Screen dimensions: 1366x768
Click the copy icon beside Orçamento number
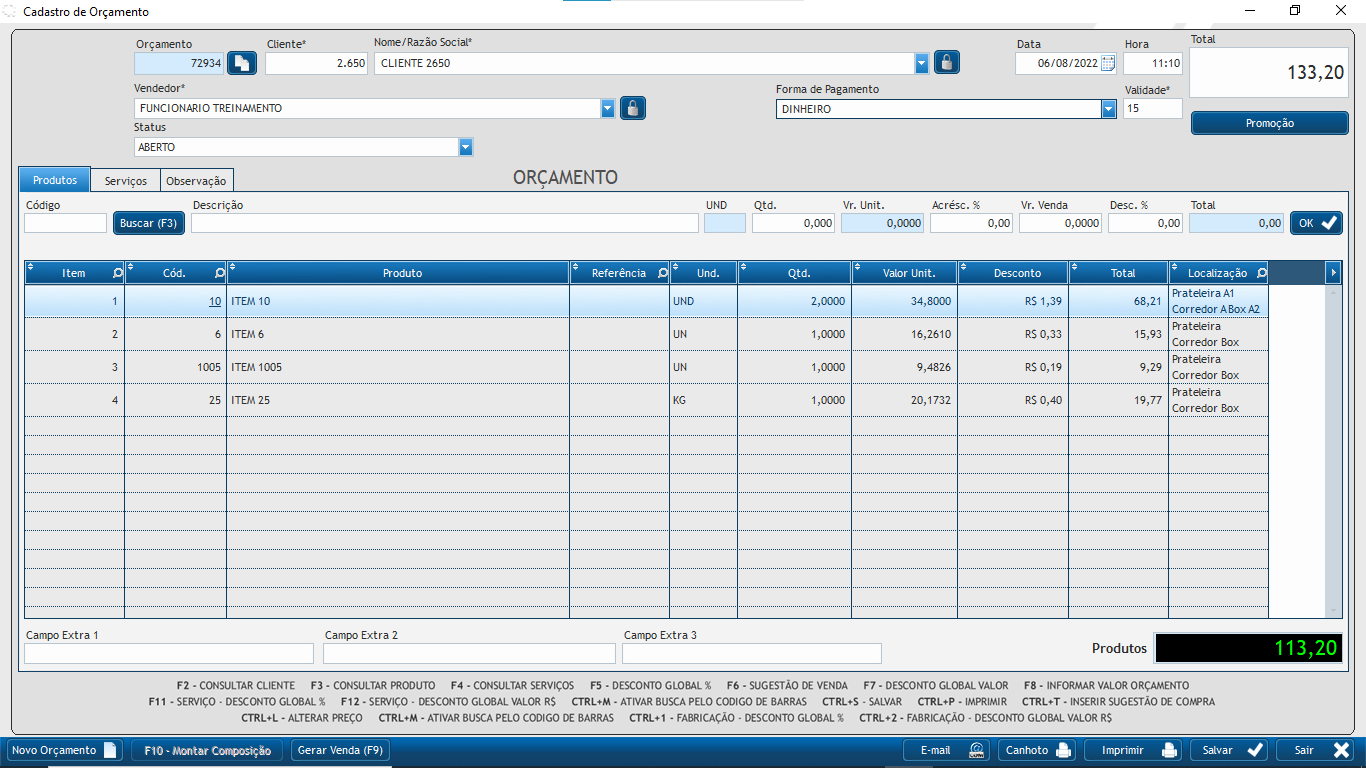(242, 63)
